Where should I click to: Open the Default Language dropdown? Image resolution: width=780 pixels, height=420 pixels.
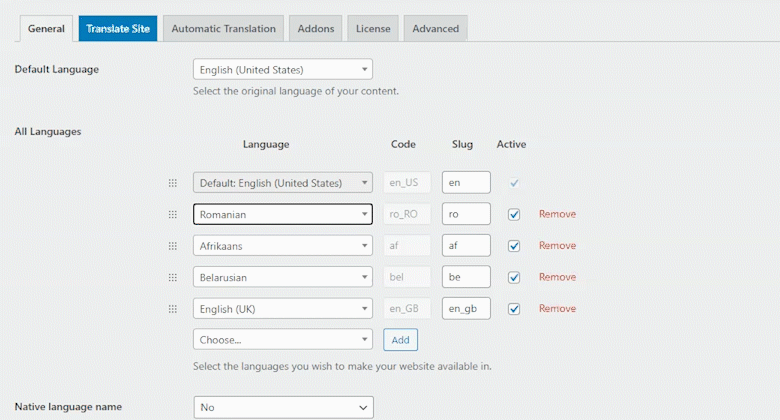point(283,70)
